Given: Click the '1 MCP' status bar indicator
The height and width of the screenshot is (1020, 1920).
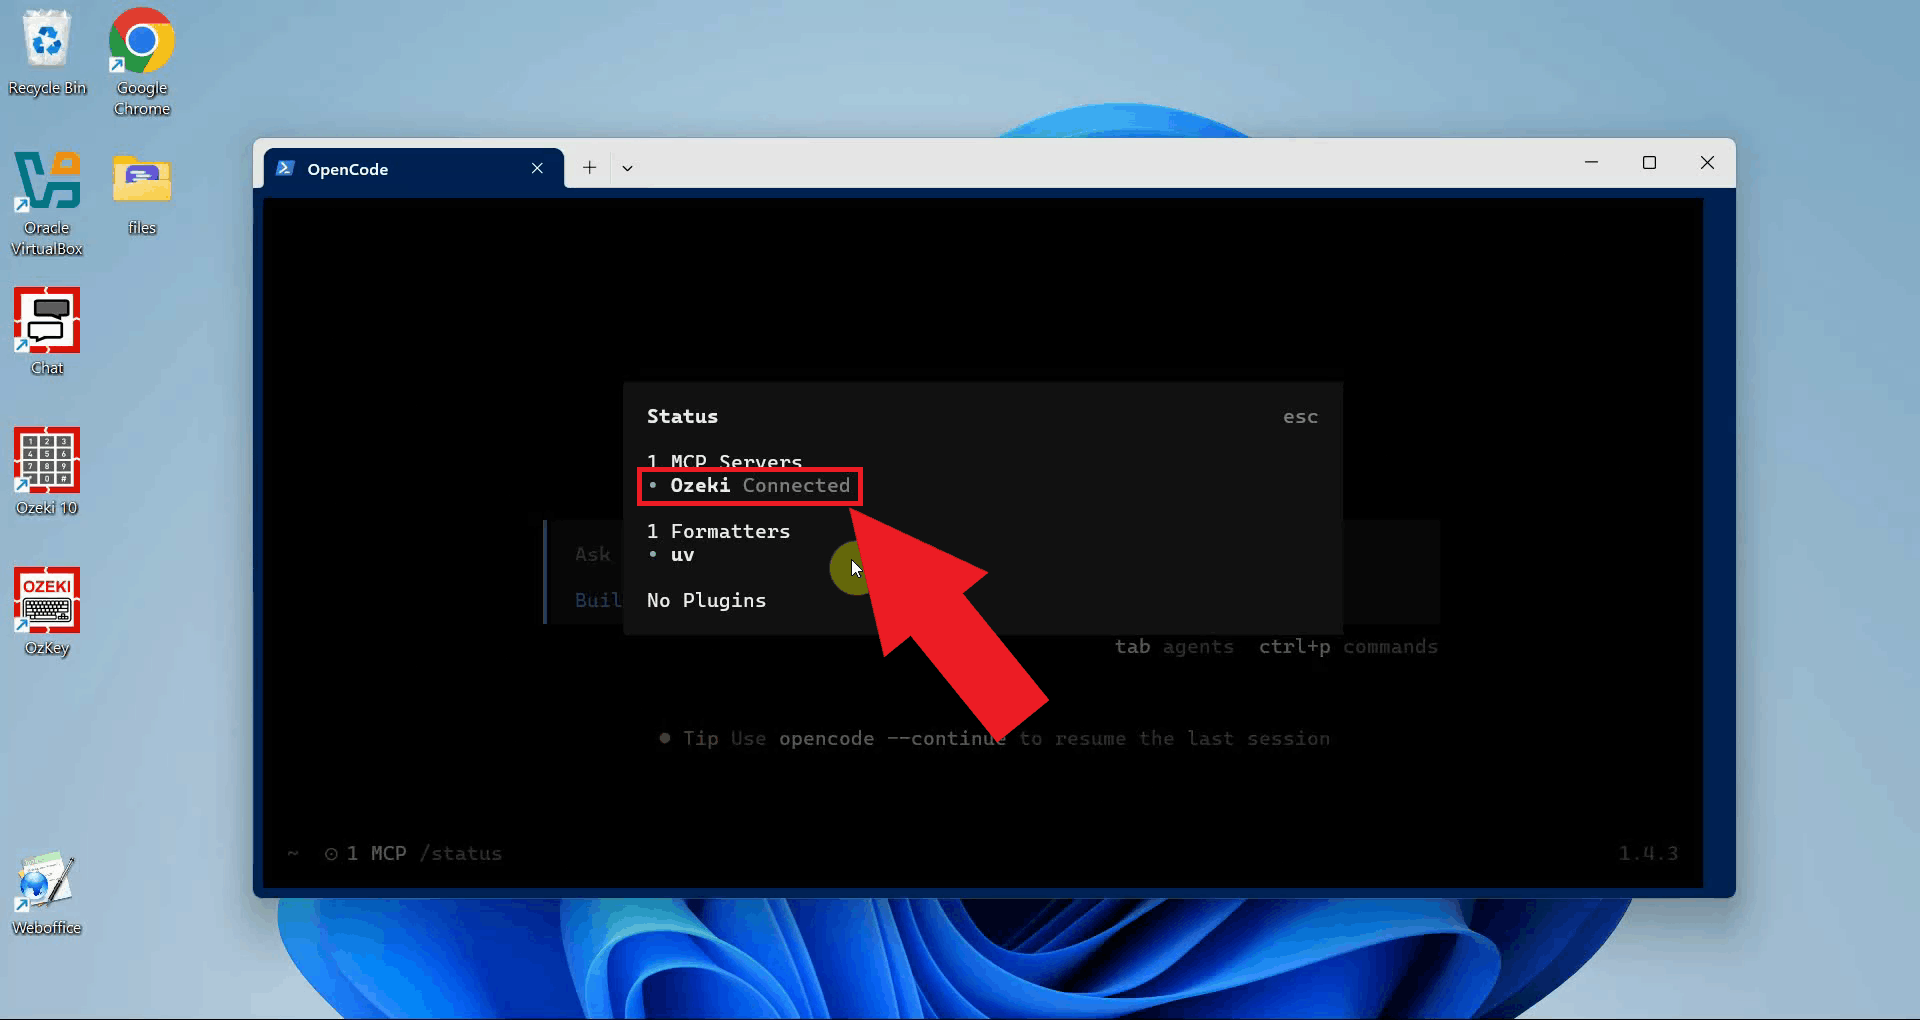Looking at the screenshot, I should coord(366,853).
